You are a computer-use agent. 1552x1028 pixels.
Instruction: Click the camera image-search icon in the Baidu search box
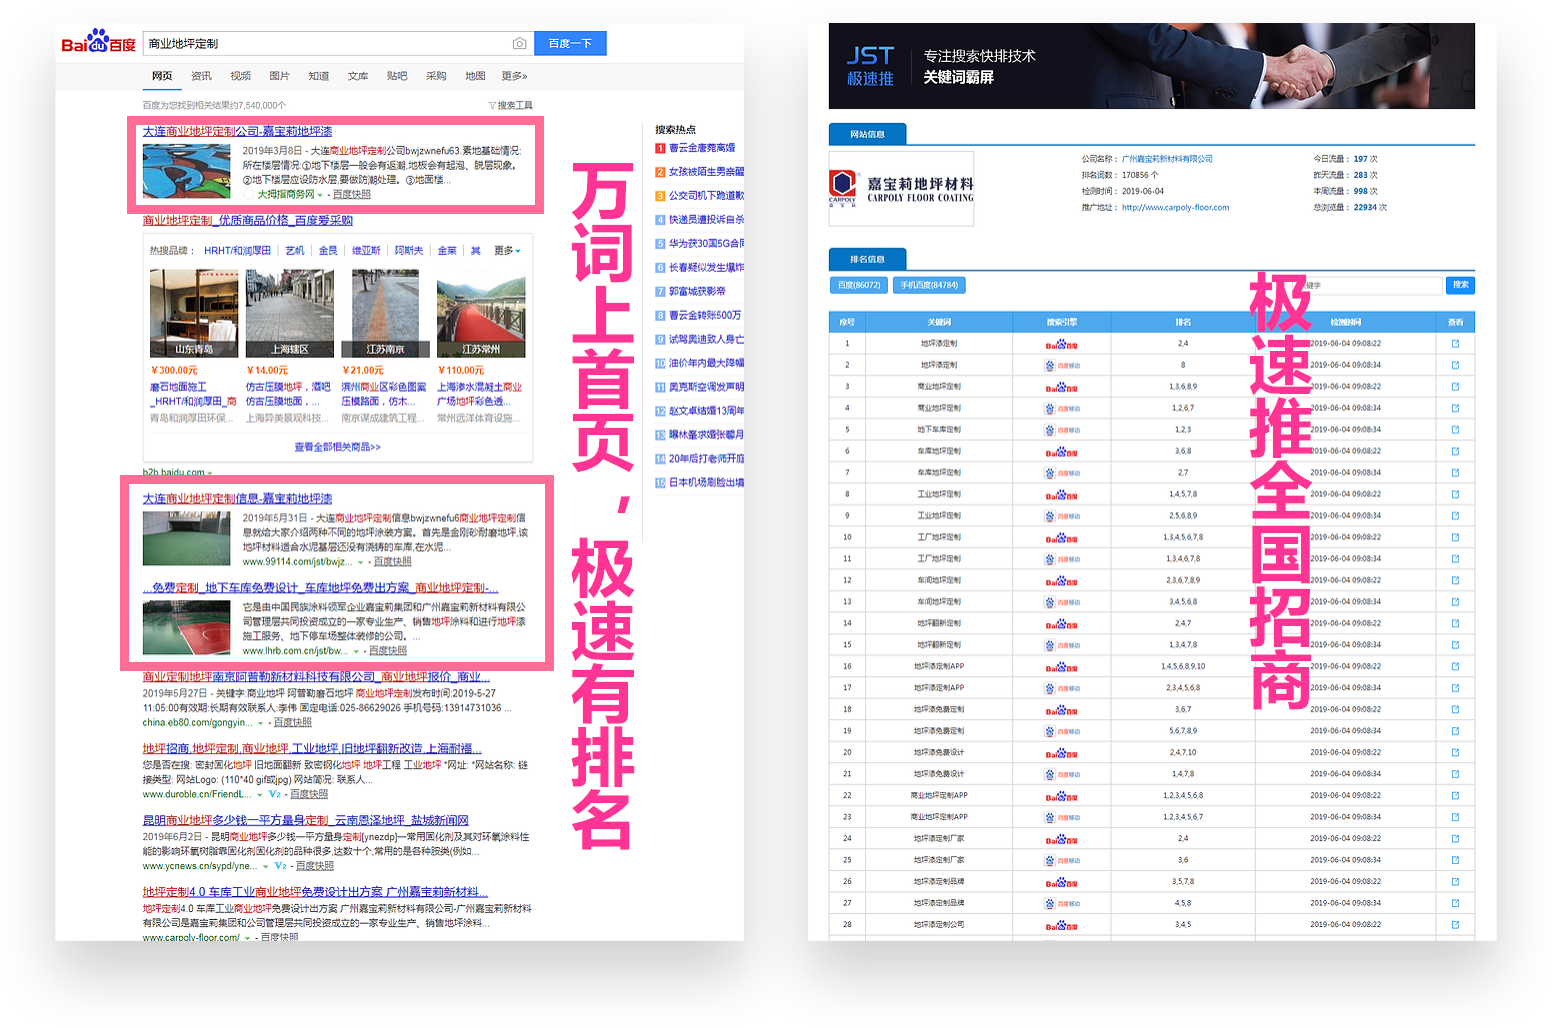point(519,44)
